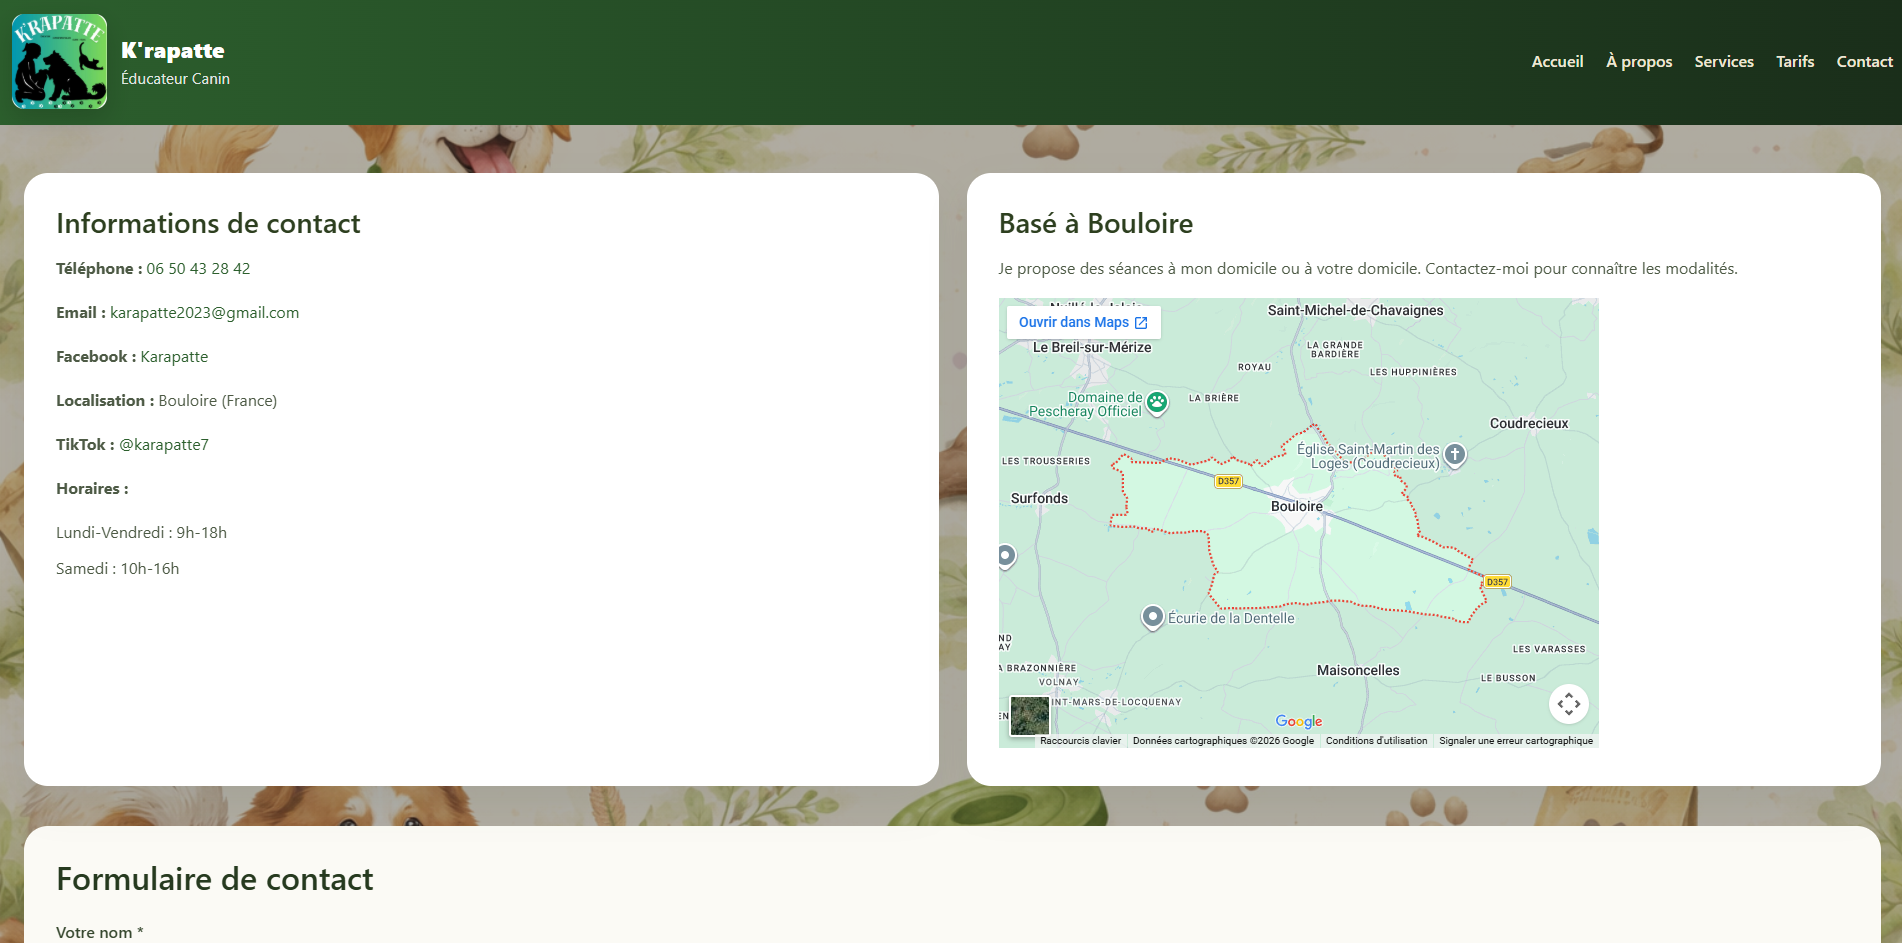Click the Bouloire label on the map
1902x943 pixels.
click(x=1296, y=506)
